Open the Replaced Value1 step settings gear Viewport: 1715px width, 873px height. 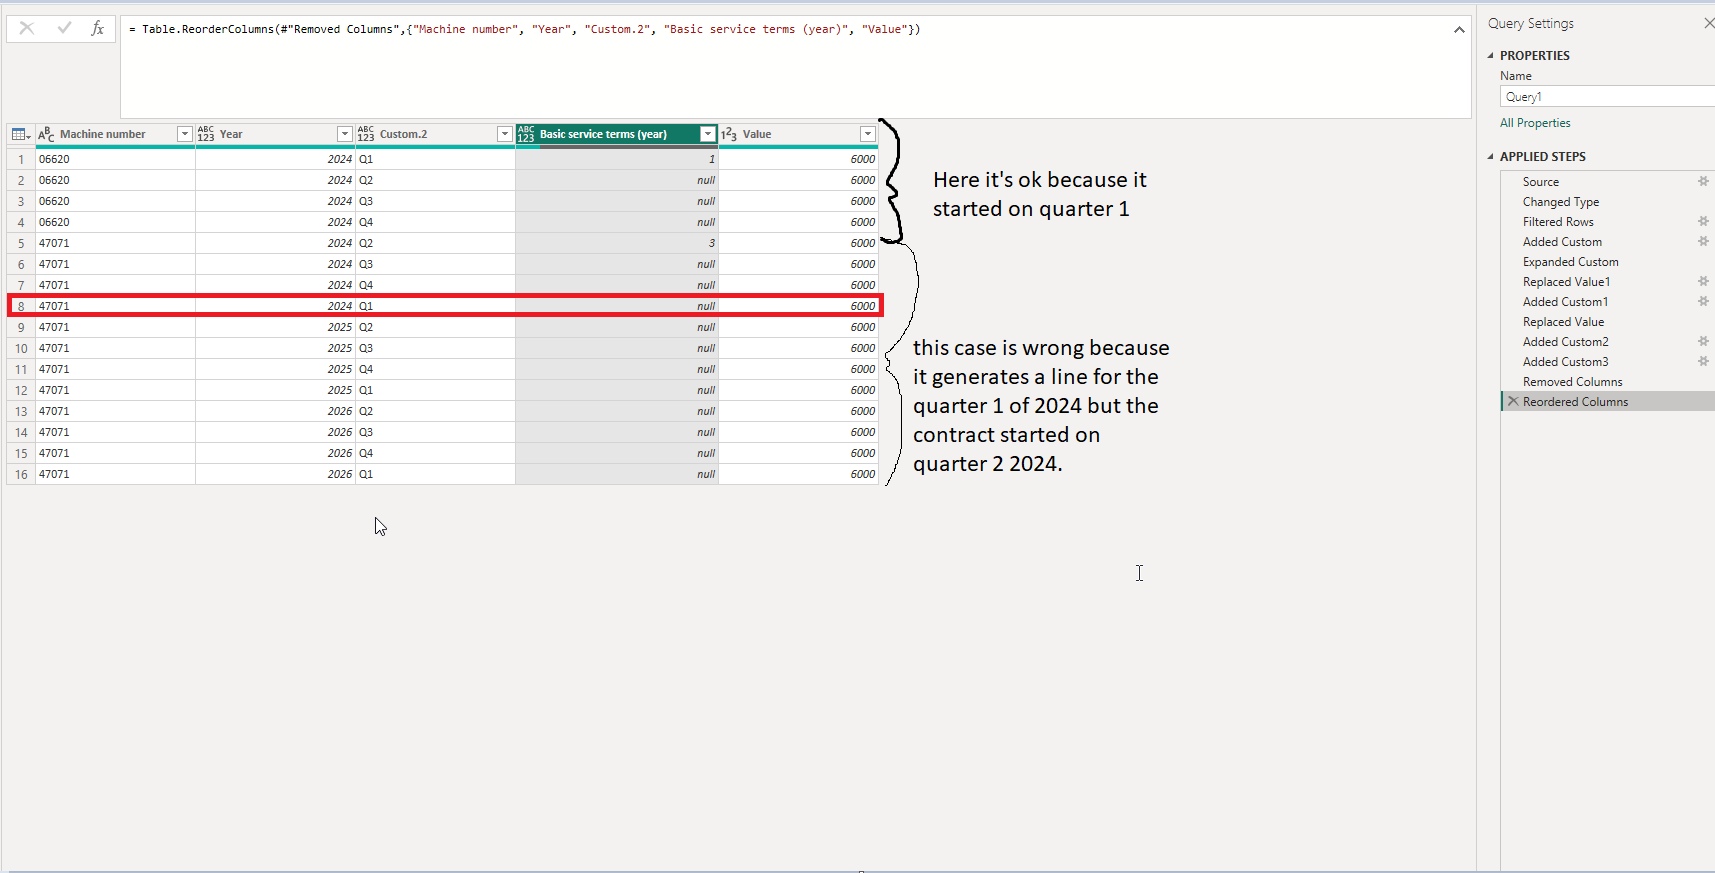point(1703,281)
